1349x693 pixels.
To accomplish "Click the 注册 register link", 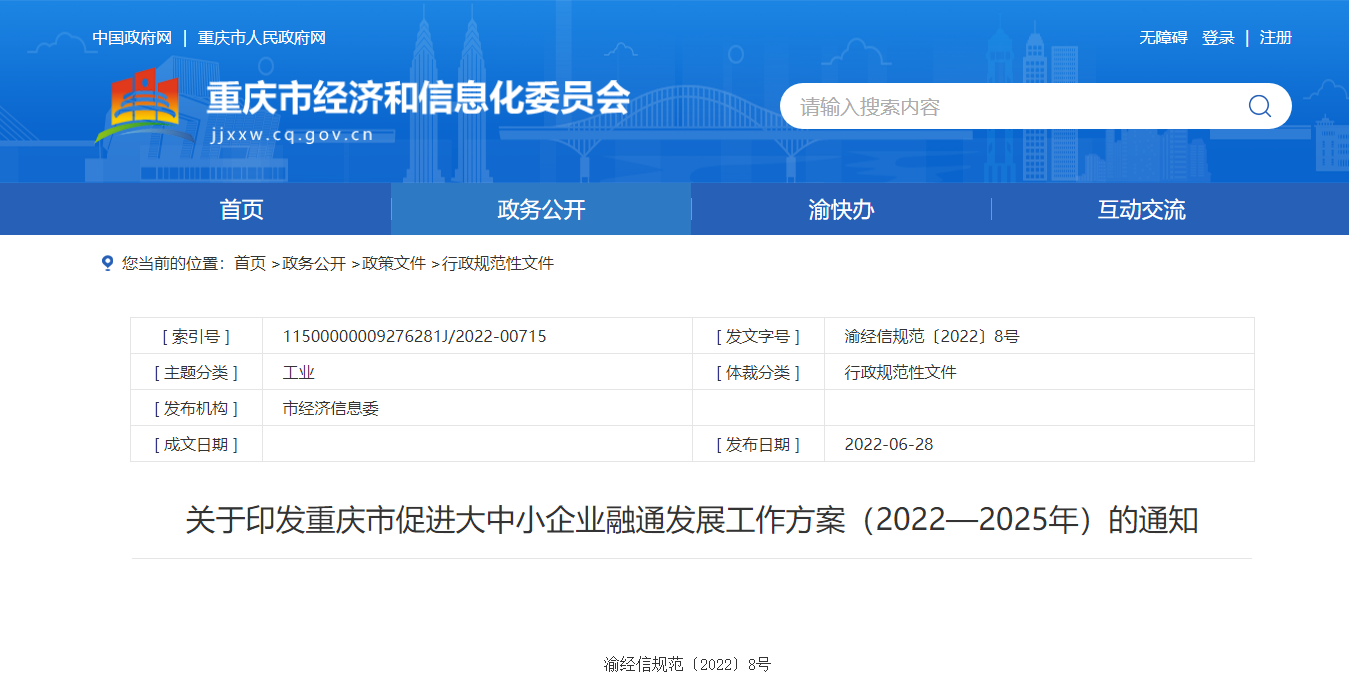I will coord(1276,38).
